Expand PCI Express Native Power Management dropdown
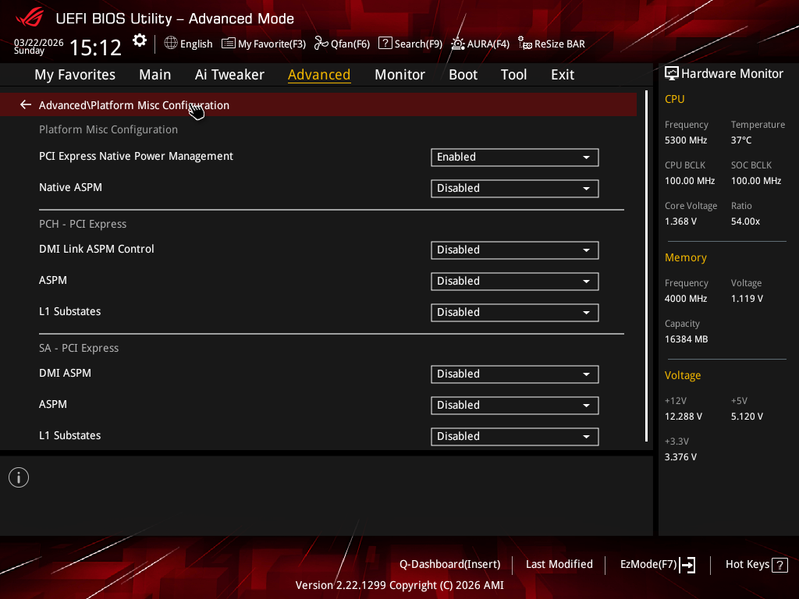This screenshot has width=799, height=599. coord(515,157)
